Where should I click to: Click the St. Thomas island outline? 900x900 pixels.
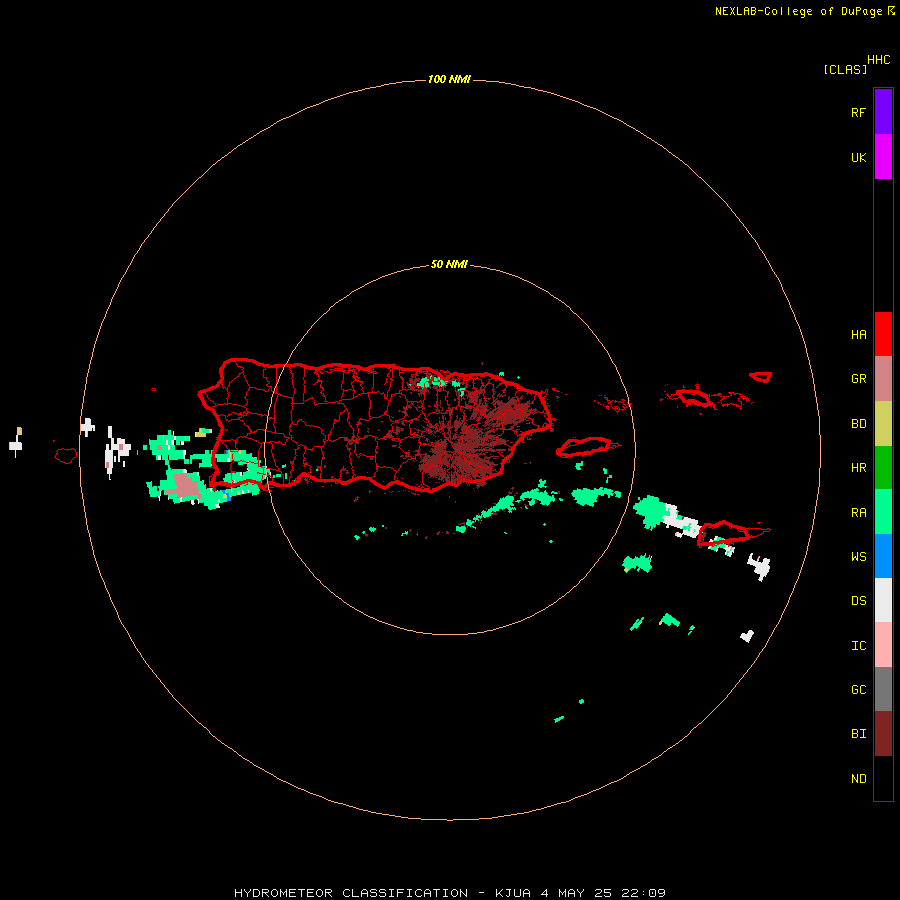pyautogui.click(x=694, y=397)
